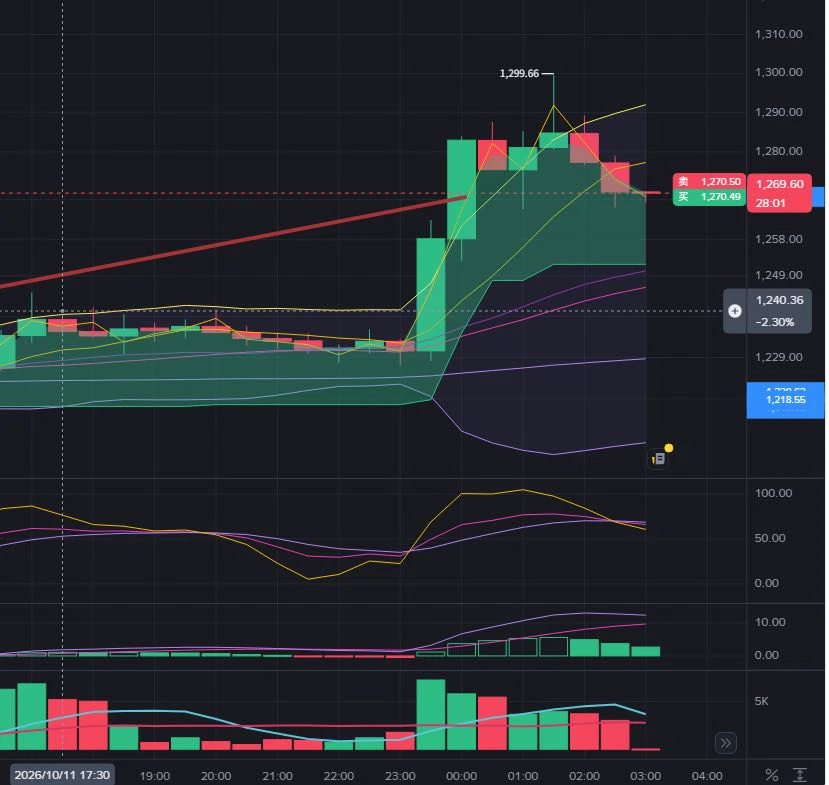This screenshot has width=829, height=785.
Task: Select the current price label 1,269.60
Action: (779, 184)
